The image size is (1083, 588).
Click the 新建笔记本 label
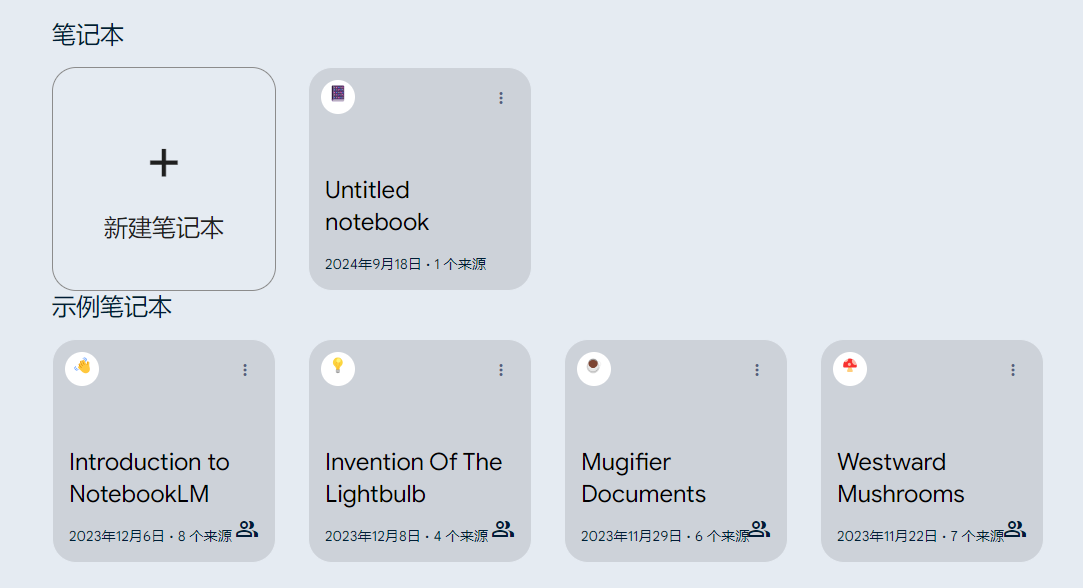coord(164,228)
